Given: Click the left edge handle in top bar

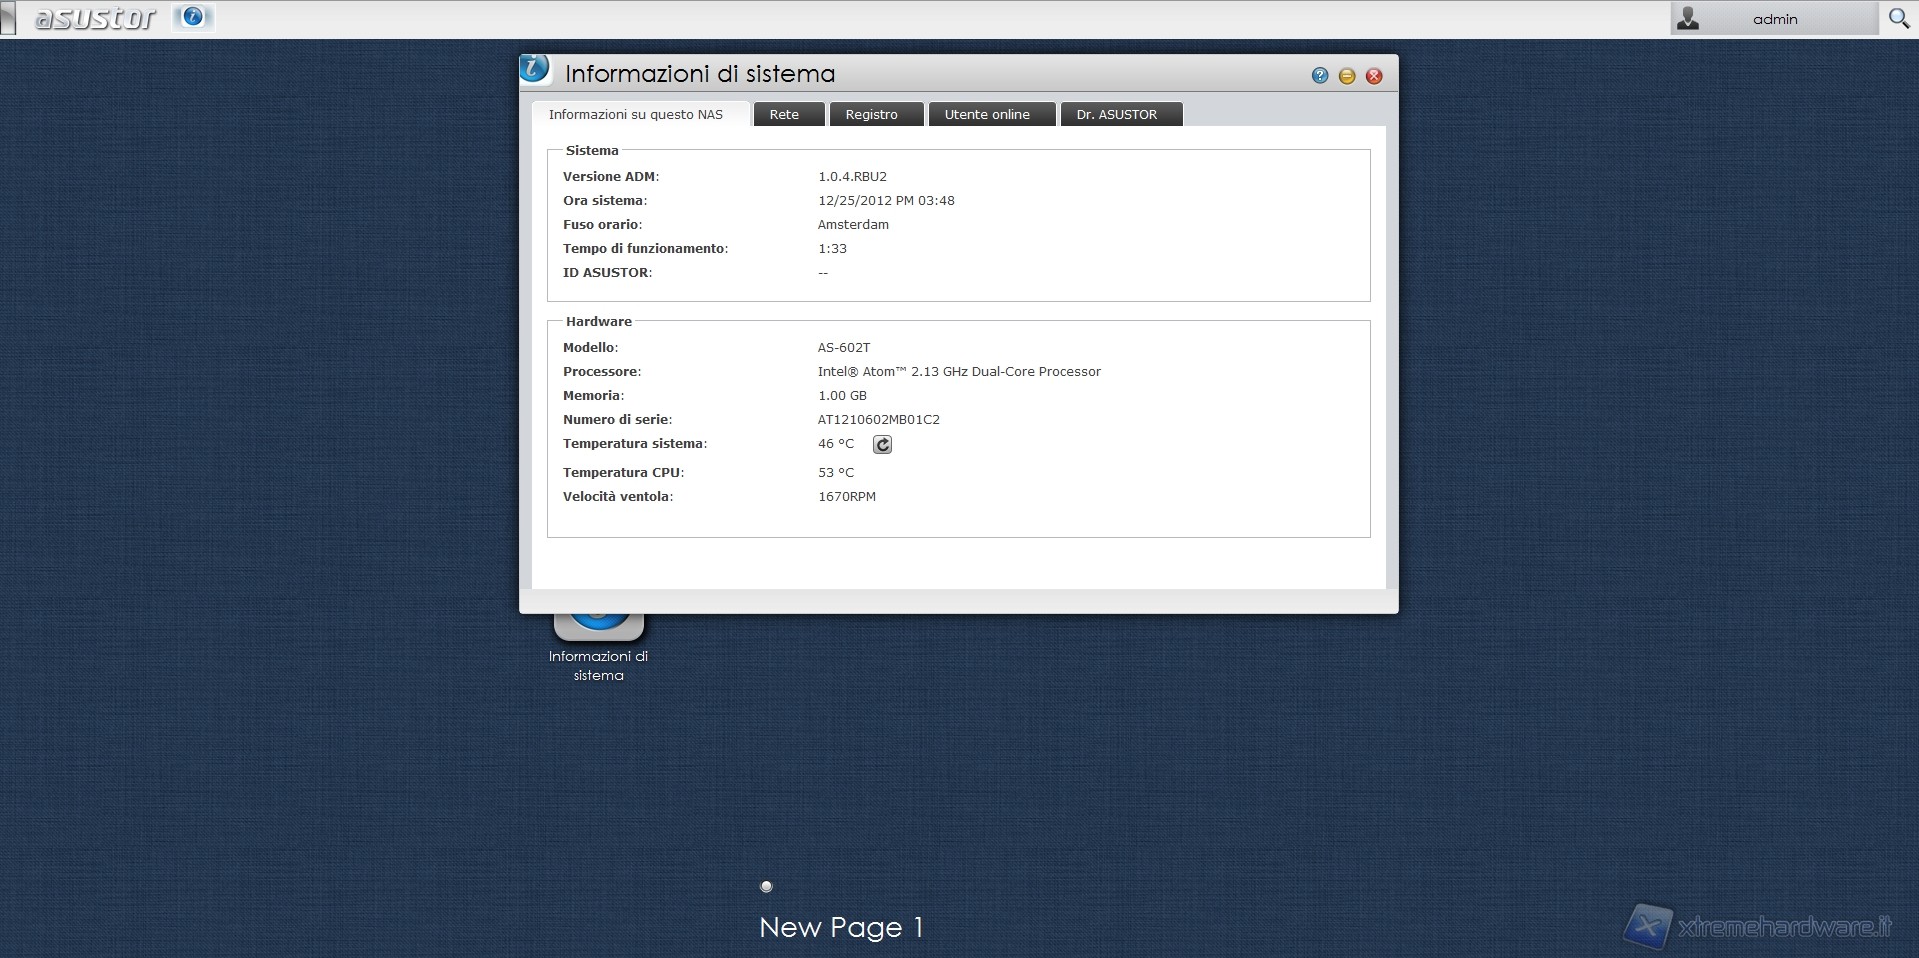Looking at the screenshot, I should tap(8, 19).
